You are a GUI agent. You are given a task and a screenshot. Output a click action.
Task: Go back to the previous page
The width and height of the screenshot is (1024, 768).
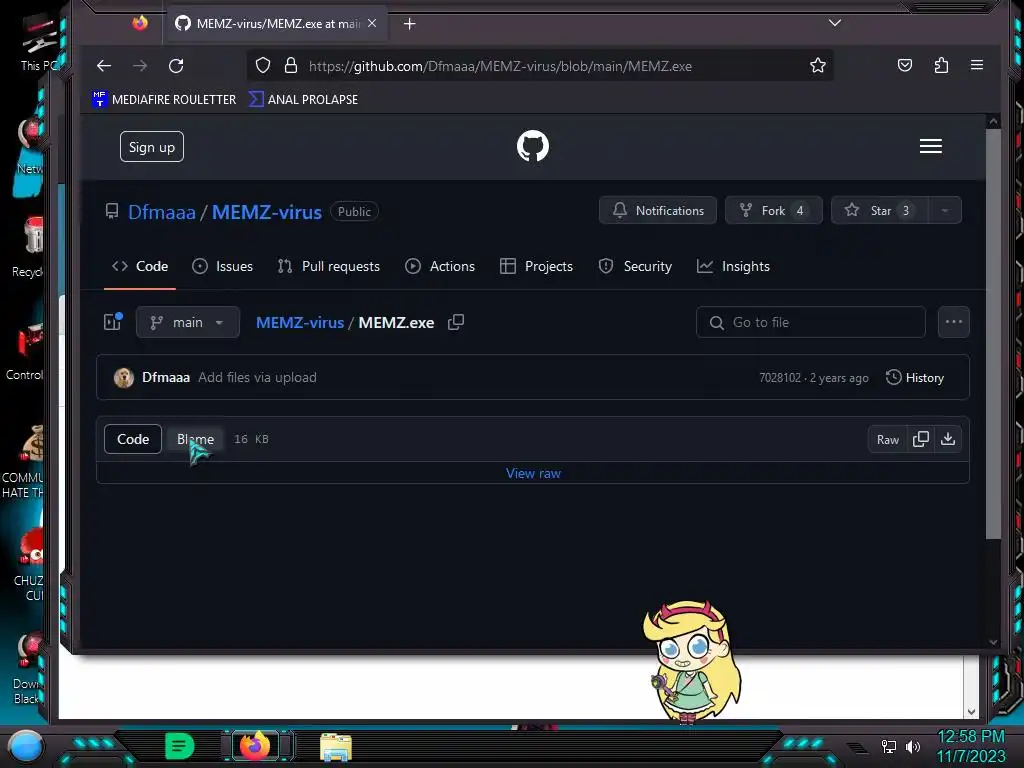[x=104, y=66]
